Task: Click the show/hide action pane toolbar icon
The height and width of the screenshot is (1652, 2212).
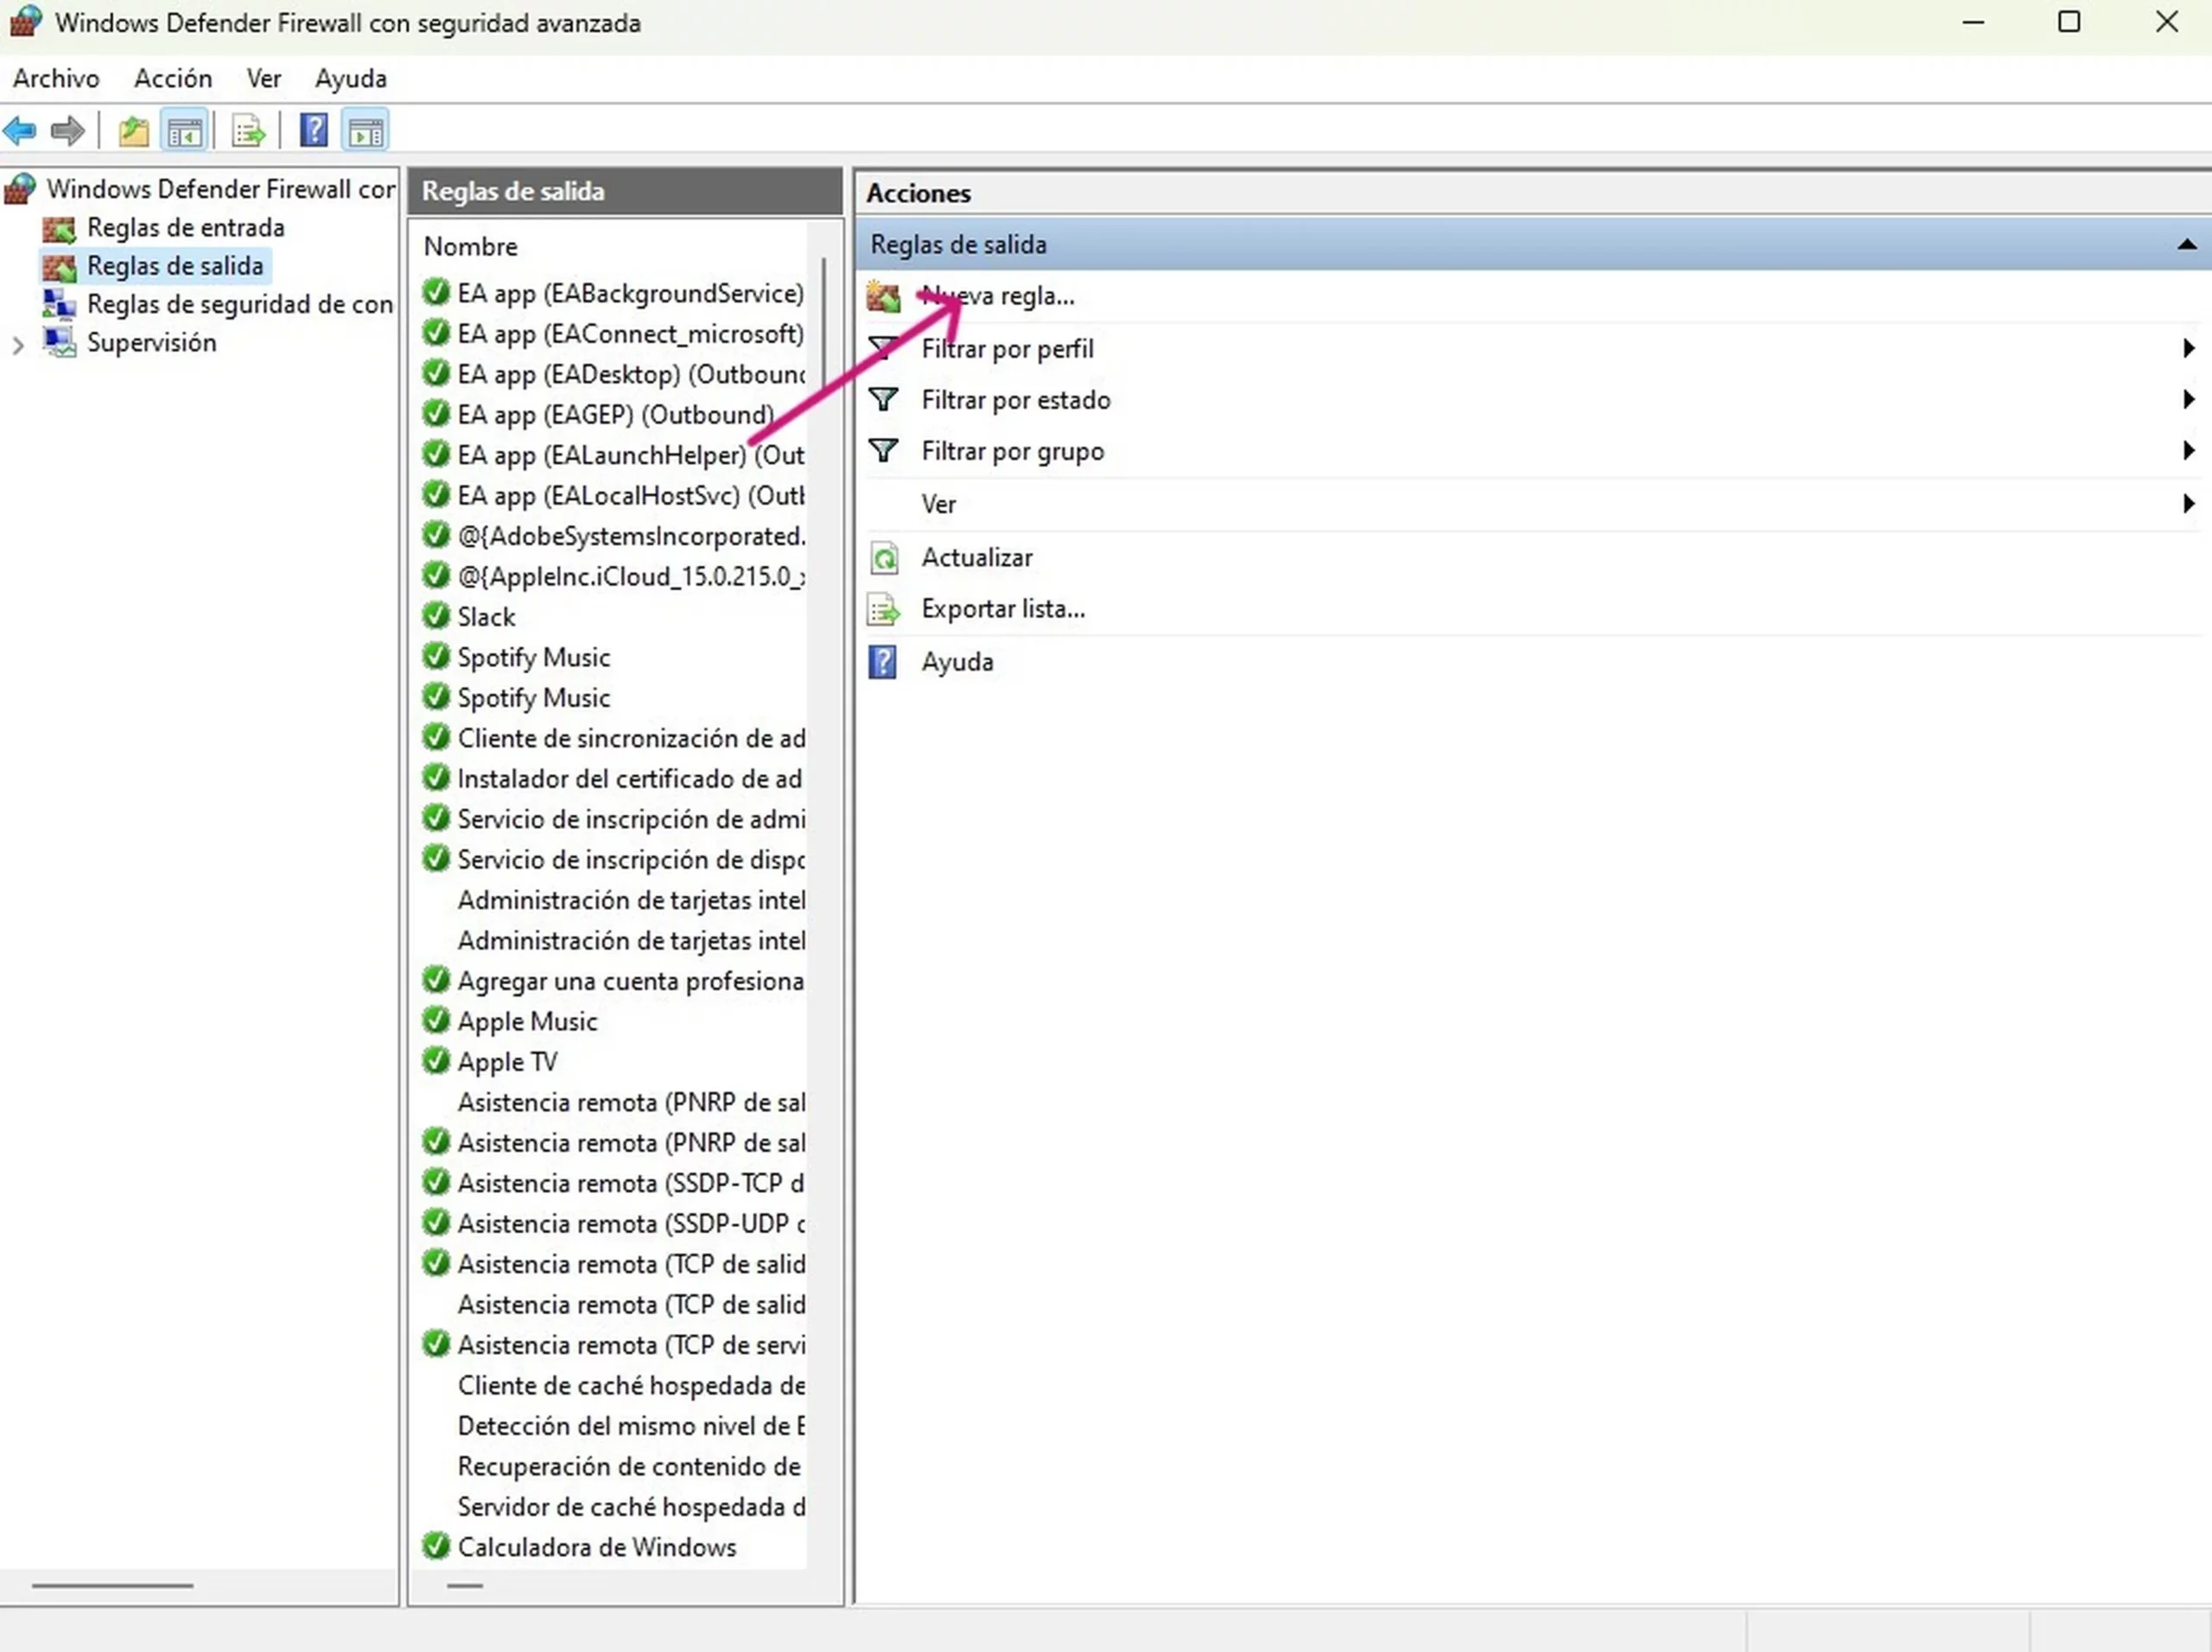Action: click(365, 130)
